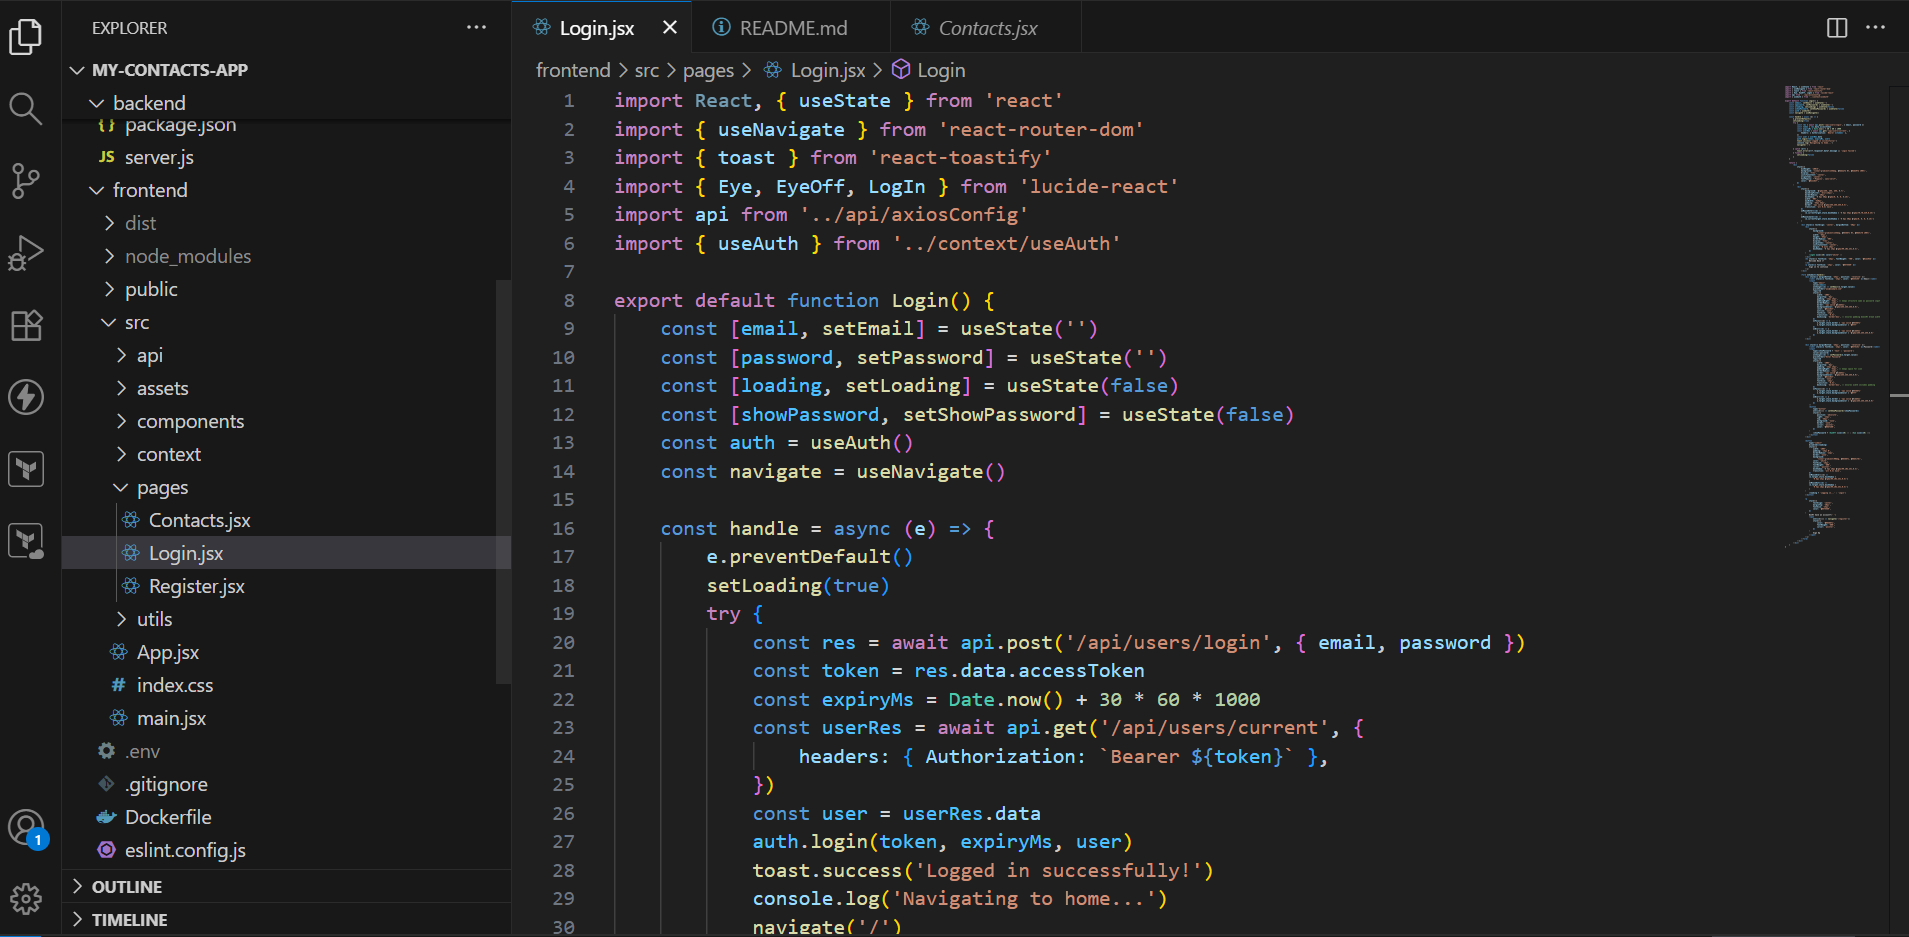Click the Split Editor Right icon
The image size is (1909, 937).
coord(1837,28)
